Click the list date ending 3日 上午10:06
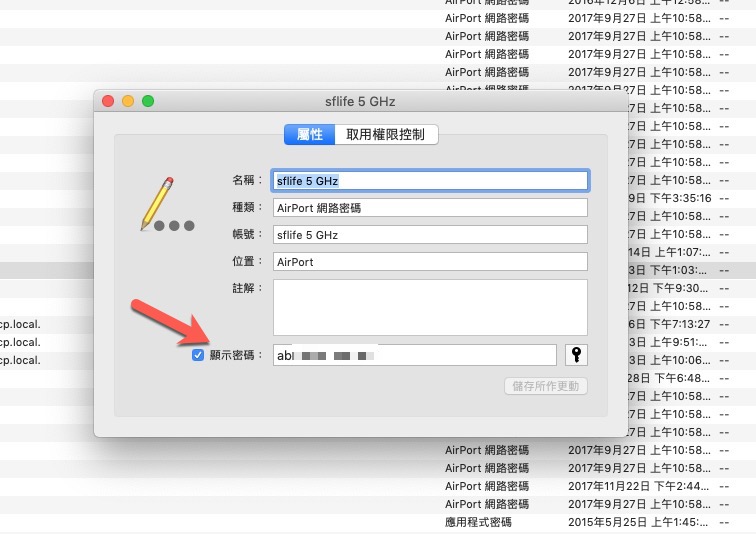 [x=669, y=360]
